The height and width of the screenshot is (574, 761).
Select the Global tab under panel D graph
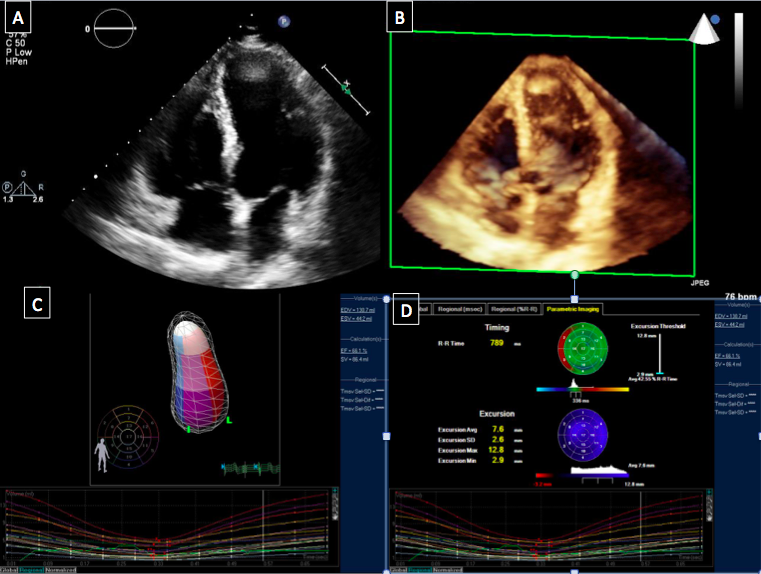(399, 570)
